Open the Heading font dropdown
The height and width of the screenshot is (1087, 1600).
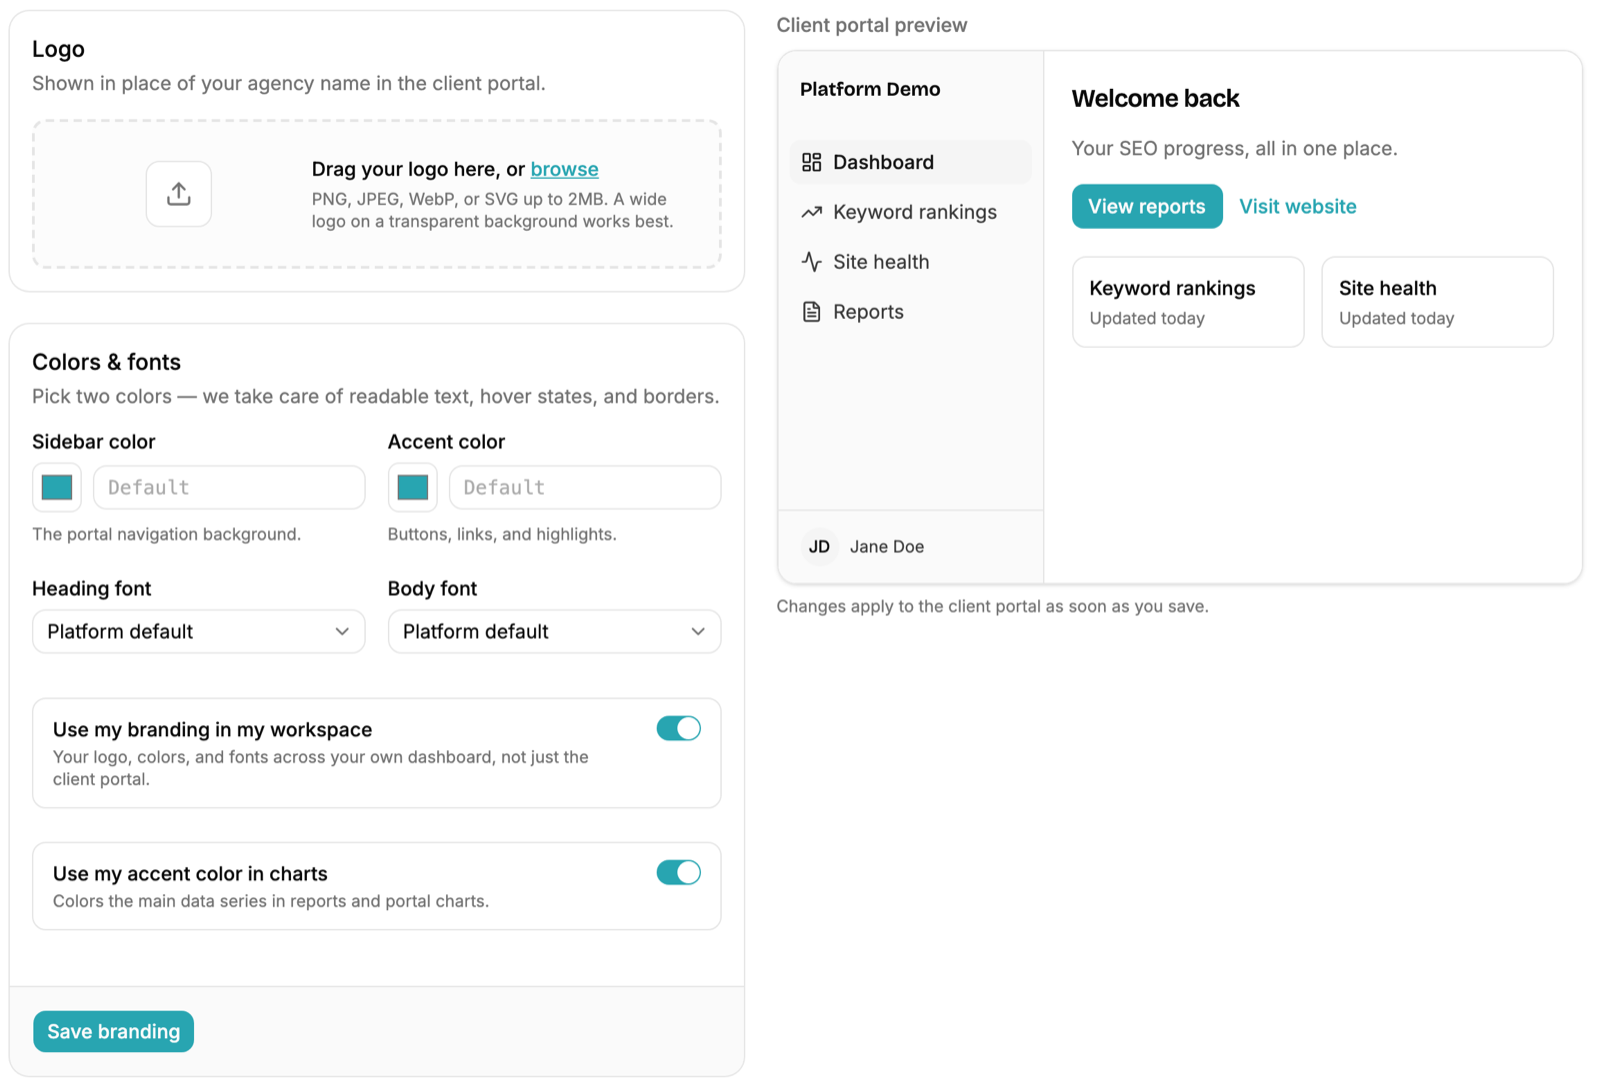coord(199,632)
